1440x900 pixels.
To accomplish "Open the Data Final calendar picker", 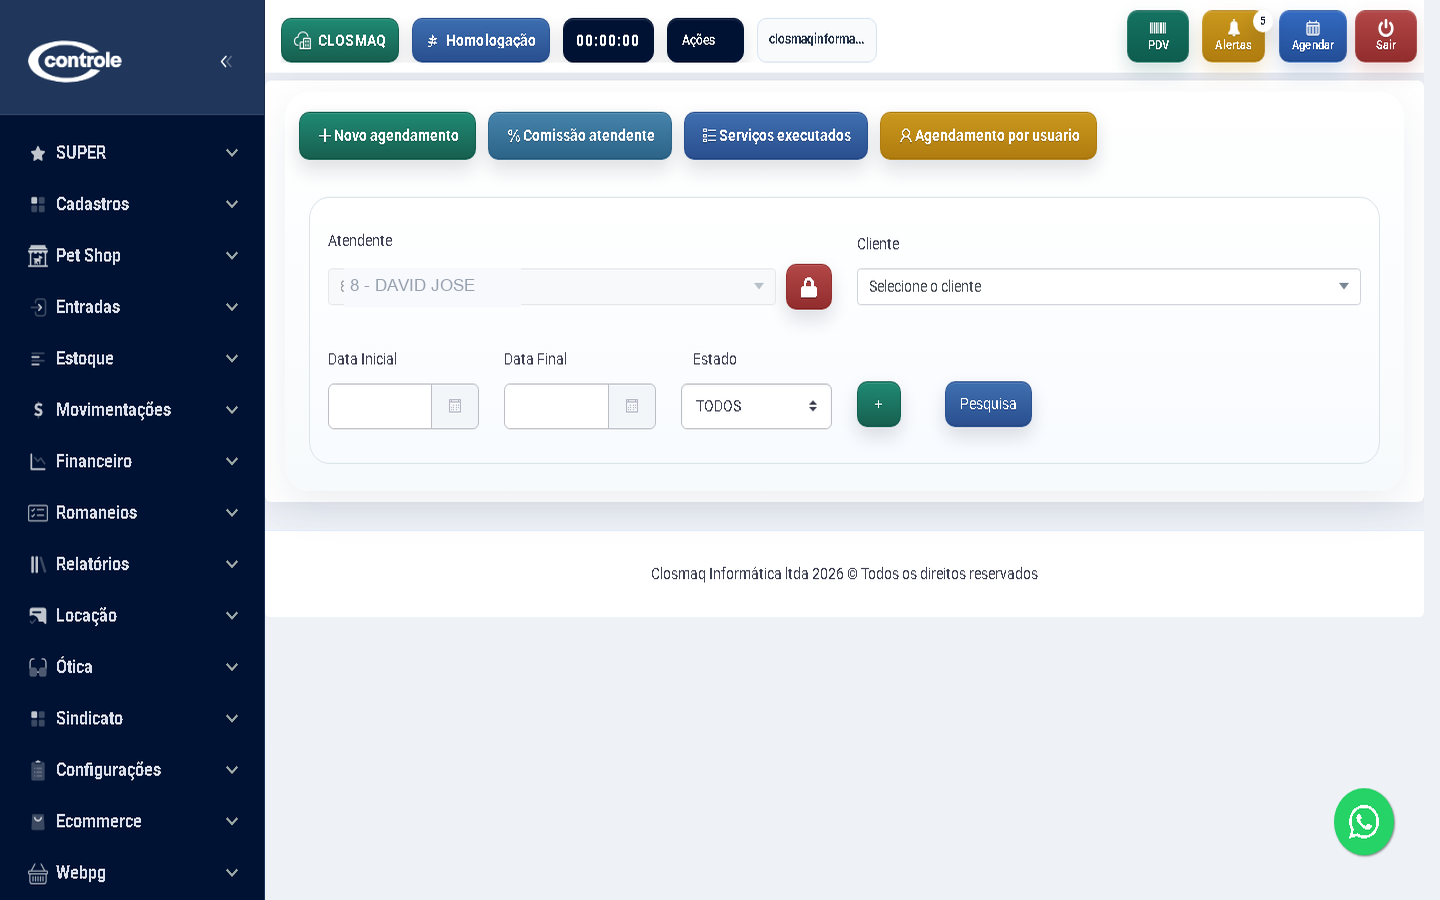I will (x=632, y=406).
